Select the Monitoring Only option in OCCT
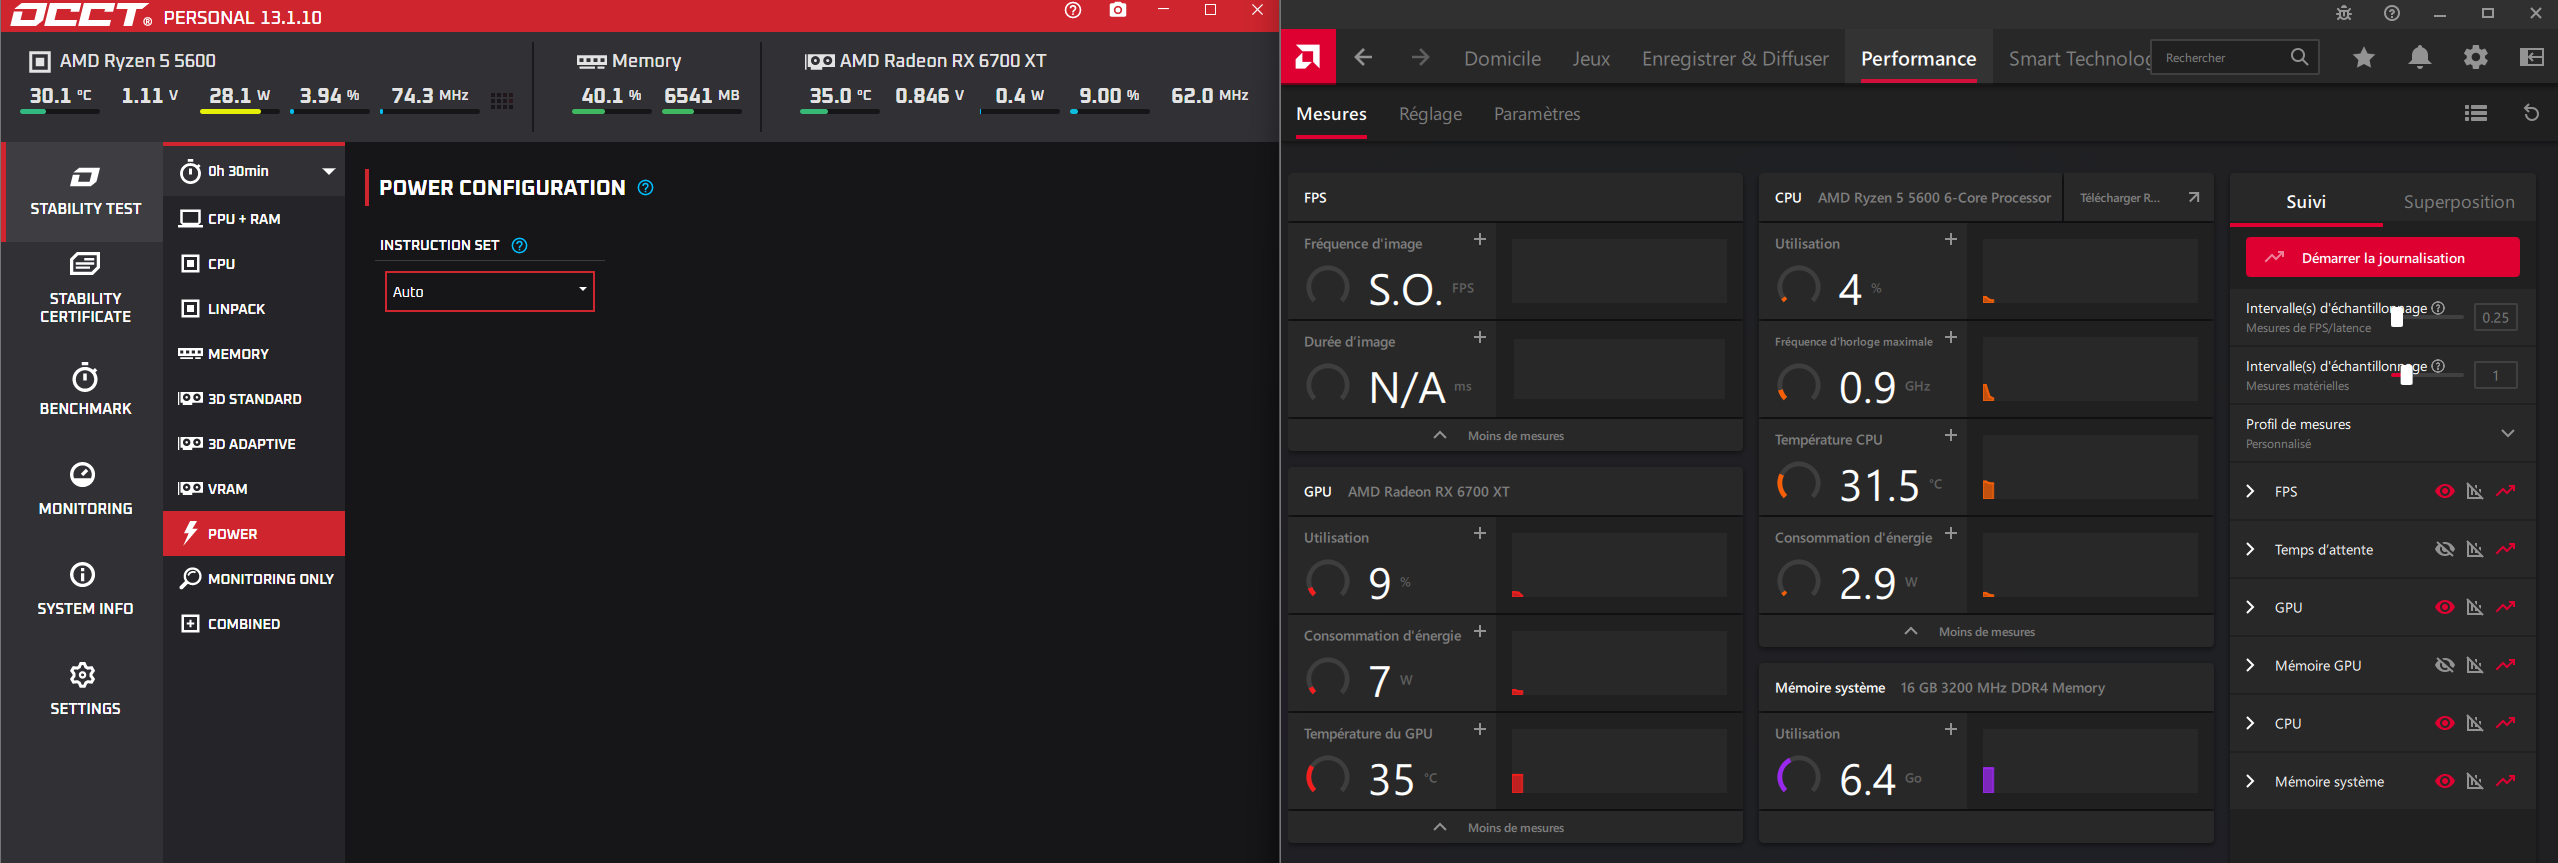 (254, 579)
